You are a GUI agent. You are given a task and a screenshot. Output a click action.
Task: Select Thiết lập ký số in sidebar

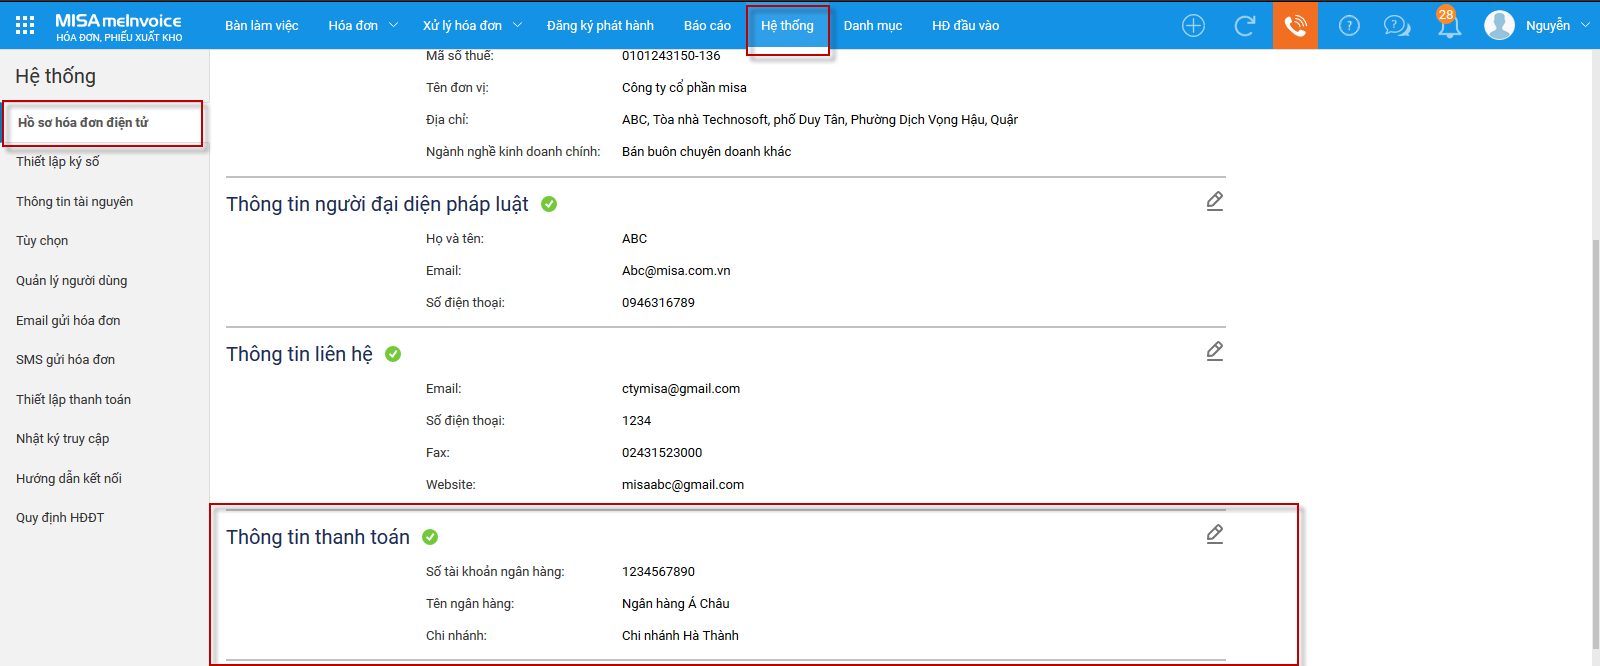[x=58, y=162]
